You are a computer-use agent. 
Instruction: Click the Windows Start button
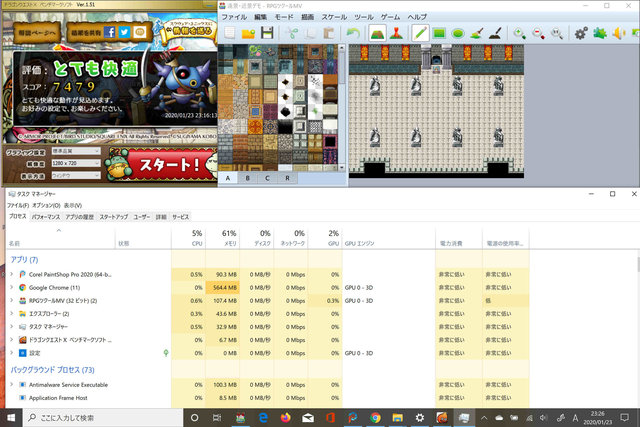[x=11, y=418]
